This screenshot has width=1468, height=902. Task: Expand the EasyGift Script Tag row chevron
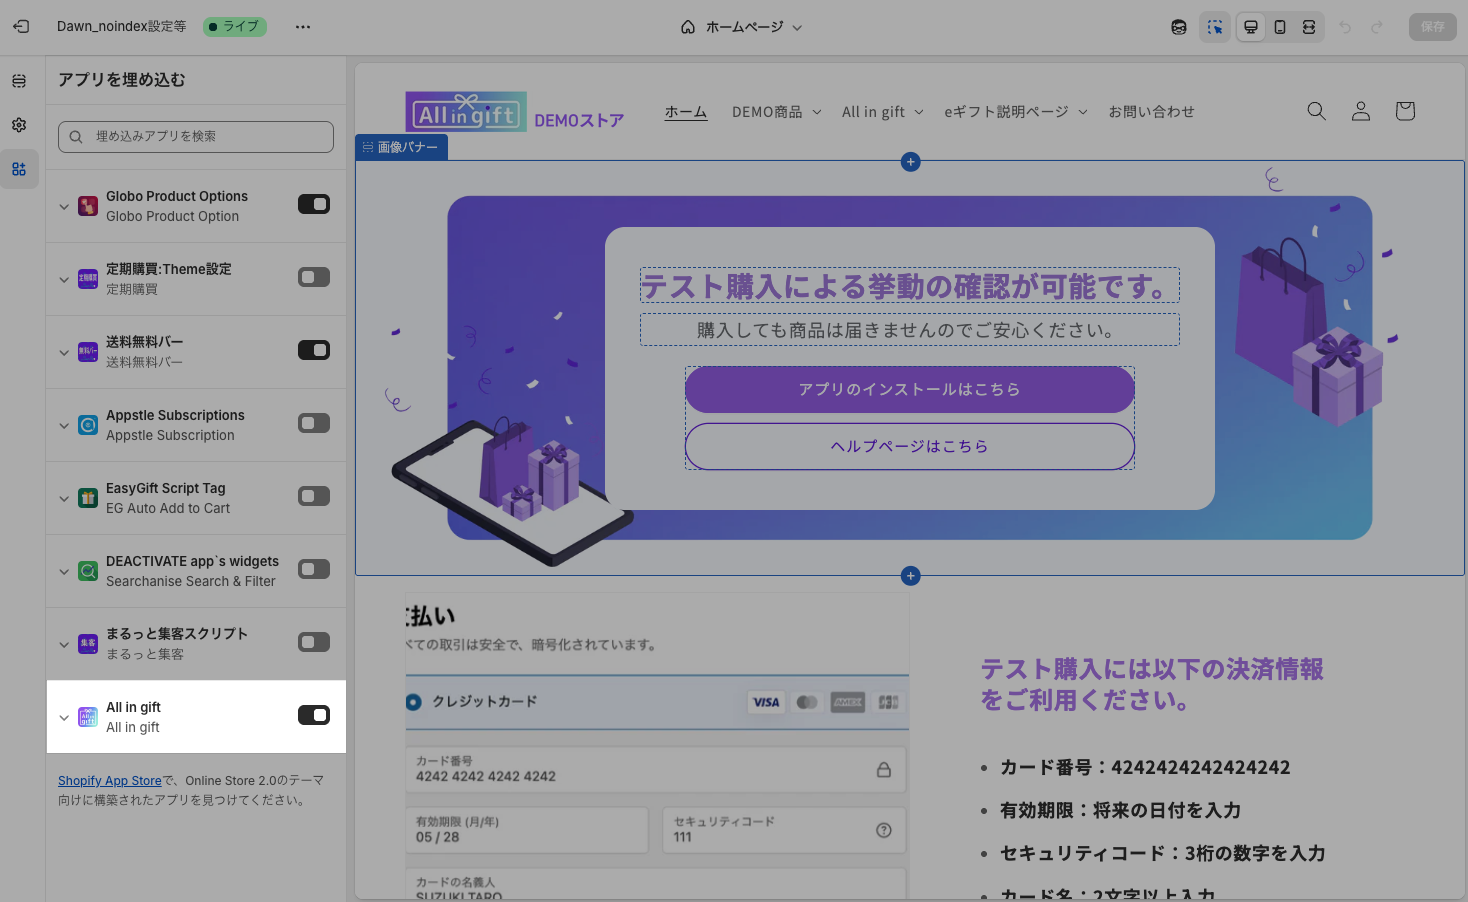pos(64,499)
